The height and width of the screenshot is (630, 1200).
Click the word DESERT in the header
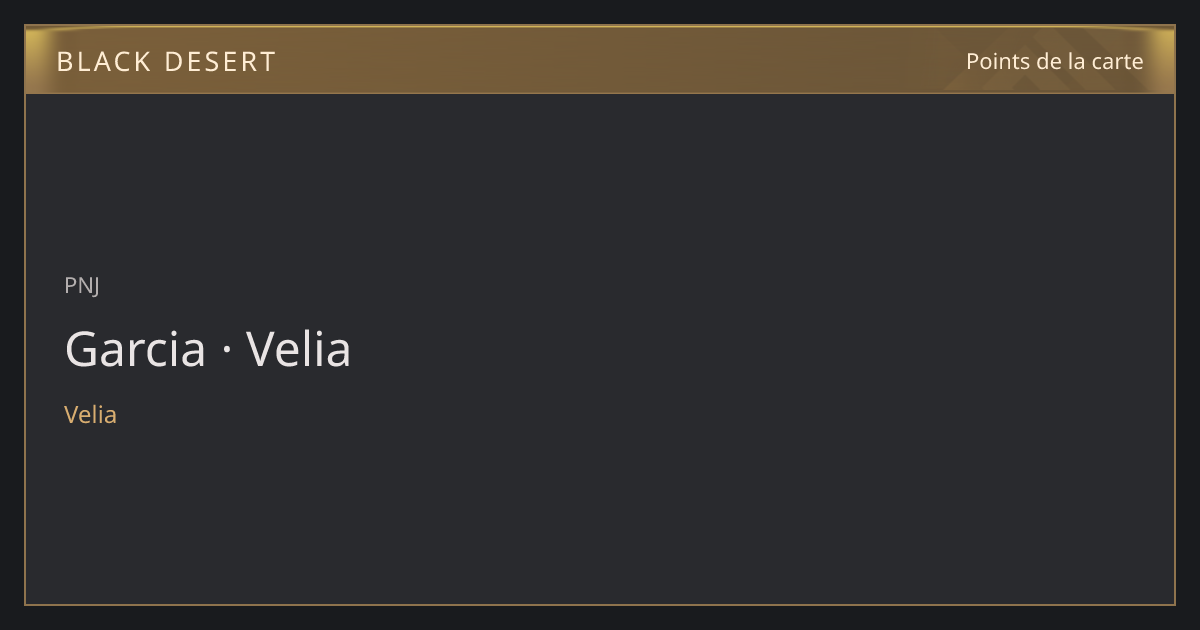tap(220, 61)
